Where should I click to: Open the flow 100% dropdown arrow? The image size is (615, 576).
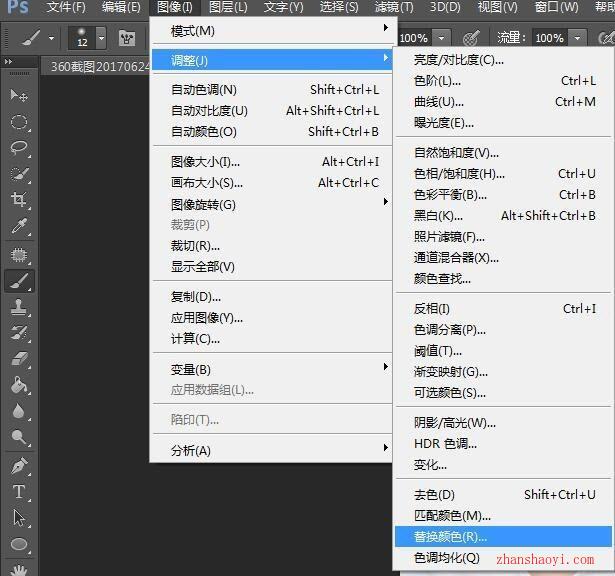pos(577,38)
